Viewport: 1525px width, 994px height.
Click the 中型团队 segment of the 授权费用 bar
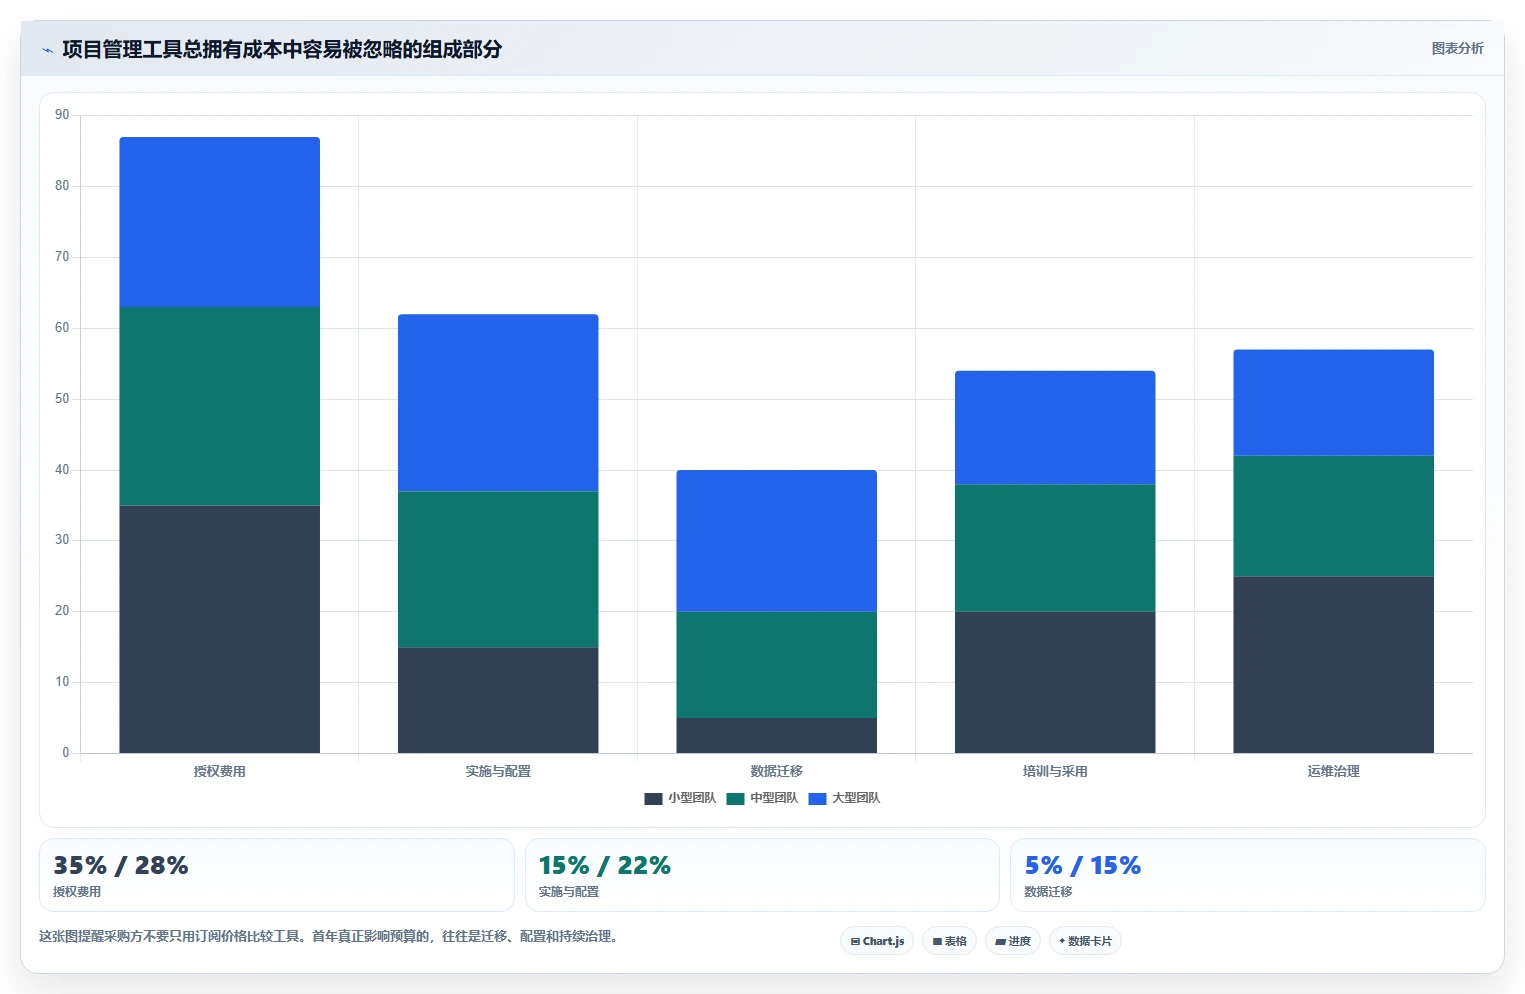pyautogui.click(x=220, y=406)
